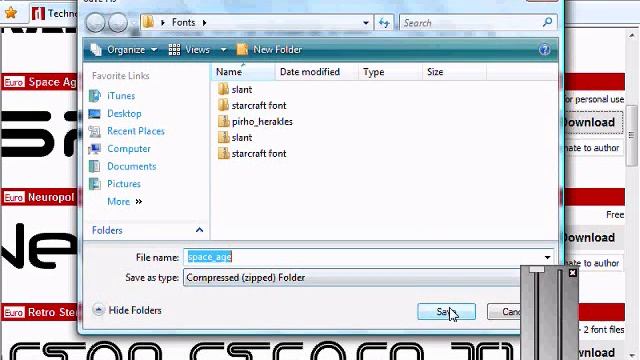The height and width of the screenshot is (360, 640).
Task: Click the Desktop favorite link icon
Action: tap(95, 113)
